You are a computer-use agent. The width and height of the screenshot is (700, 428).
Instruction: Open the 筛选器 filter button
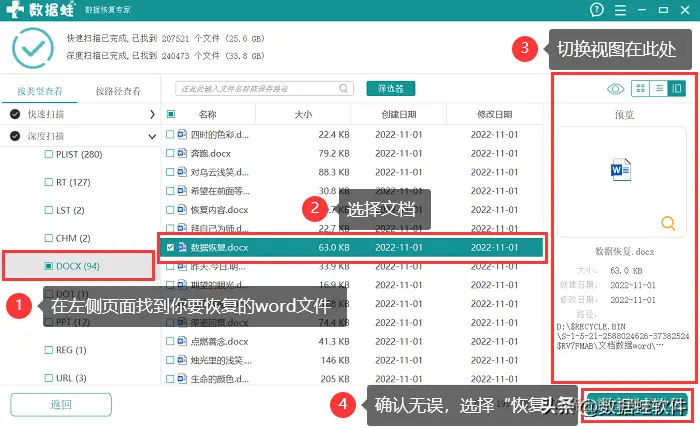coord(391,88)
